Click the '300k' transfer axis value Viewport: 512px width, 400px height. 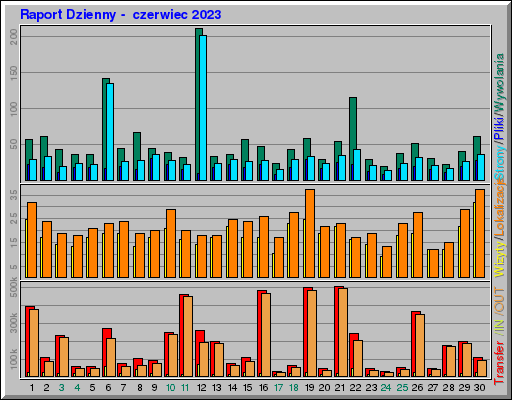pyautogui.click(x=14, y=323)
